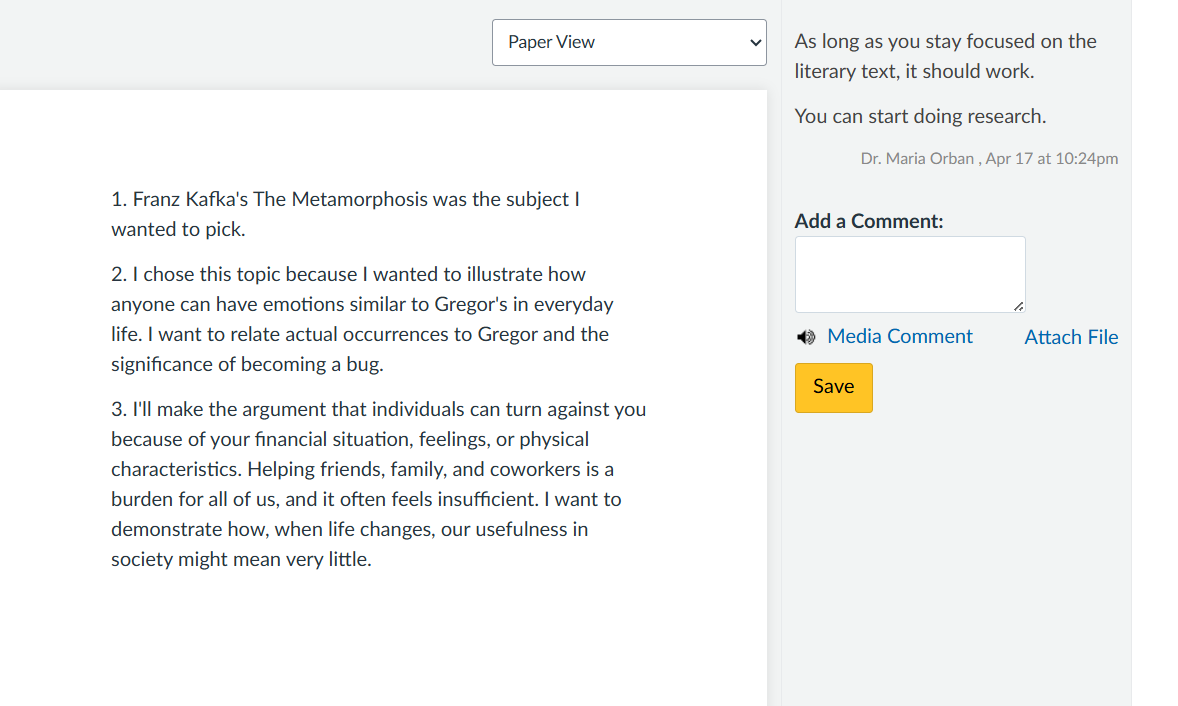This screenshot has height=706, width=1178.
Task: Click the Media Comment link
Action: pos(899,336)
